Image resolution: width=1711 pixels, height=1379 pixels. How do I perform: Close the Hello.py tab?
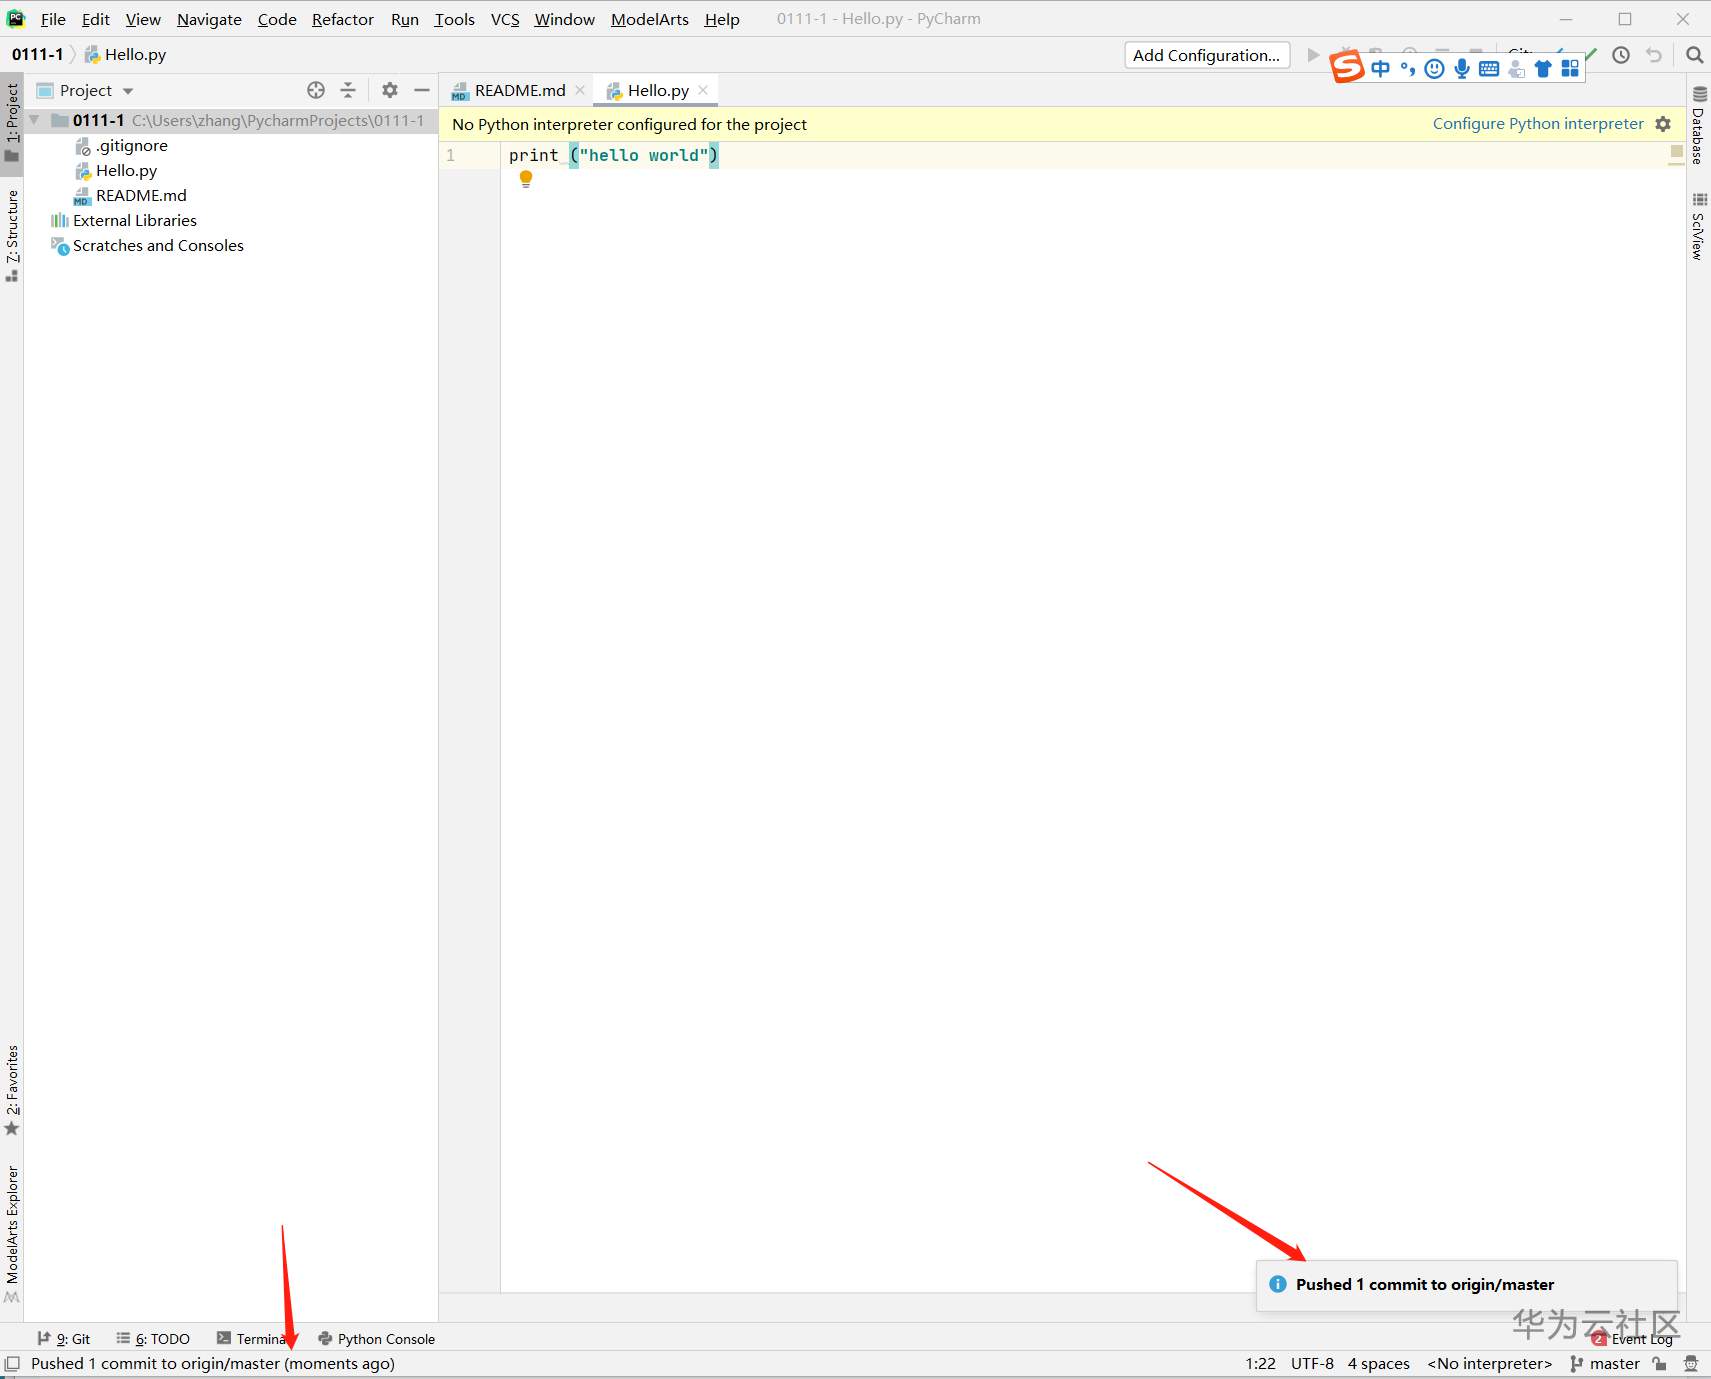coord(703,90)
